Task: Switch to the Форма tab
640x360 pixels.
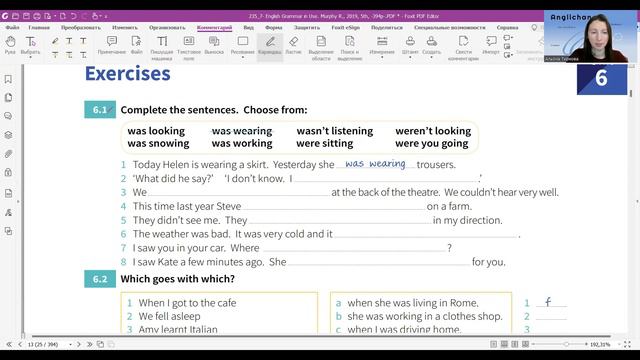Action: click(273, 27)
